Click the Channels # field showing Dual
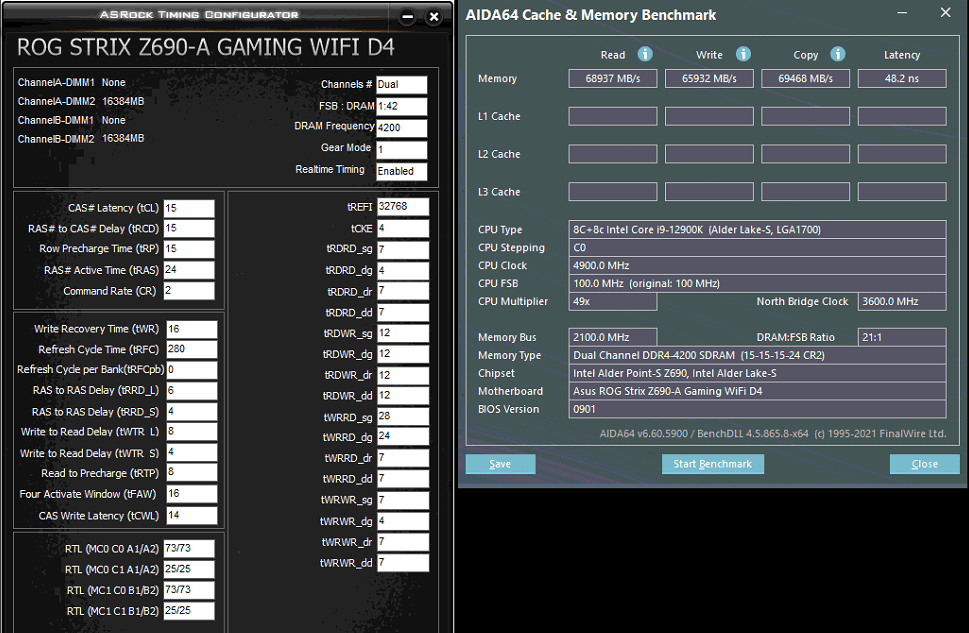 (x=402, y=85)
